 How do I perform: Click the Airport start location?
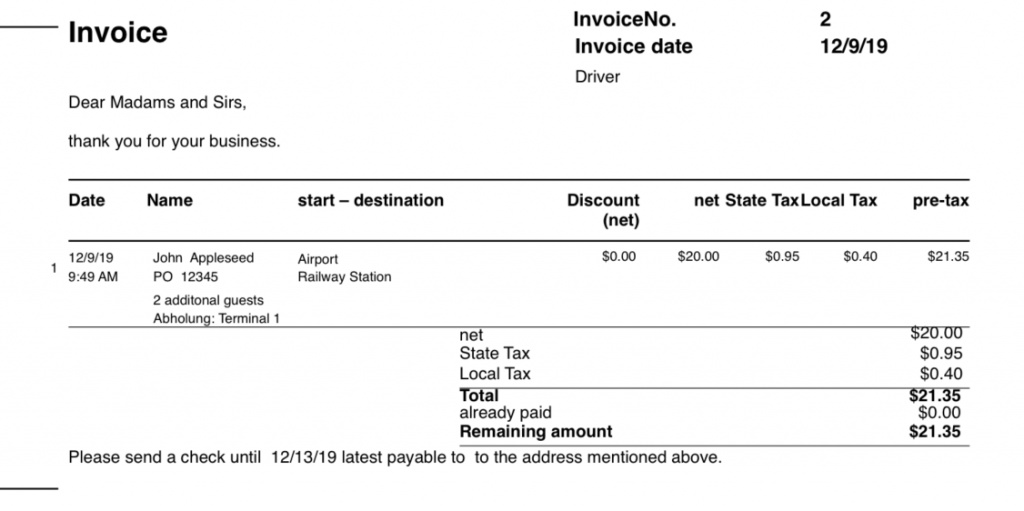pos(317,259)
